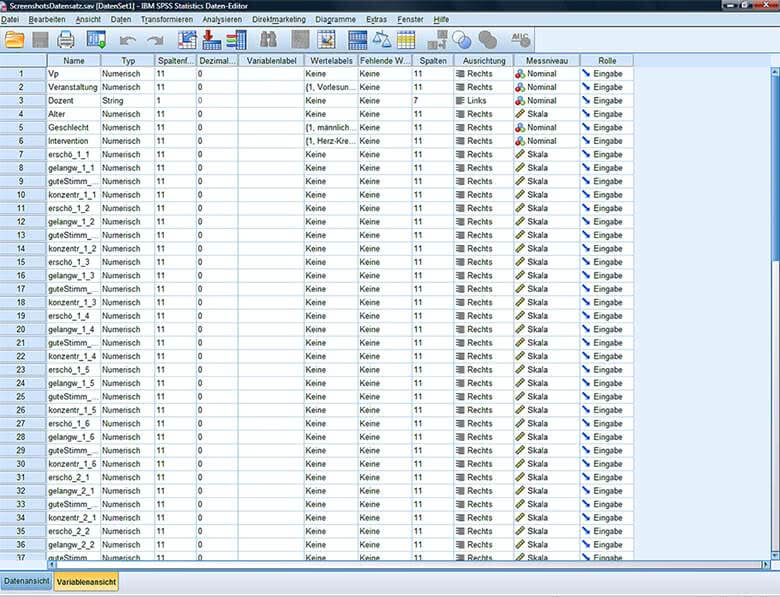Click the String type cell for Dozent
The height and width of the screenshot is (597, 780).
click(x=128, y=100)
